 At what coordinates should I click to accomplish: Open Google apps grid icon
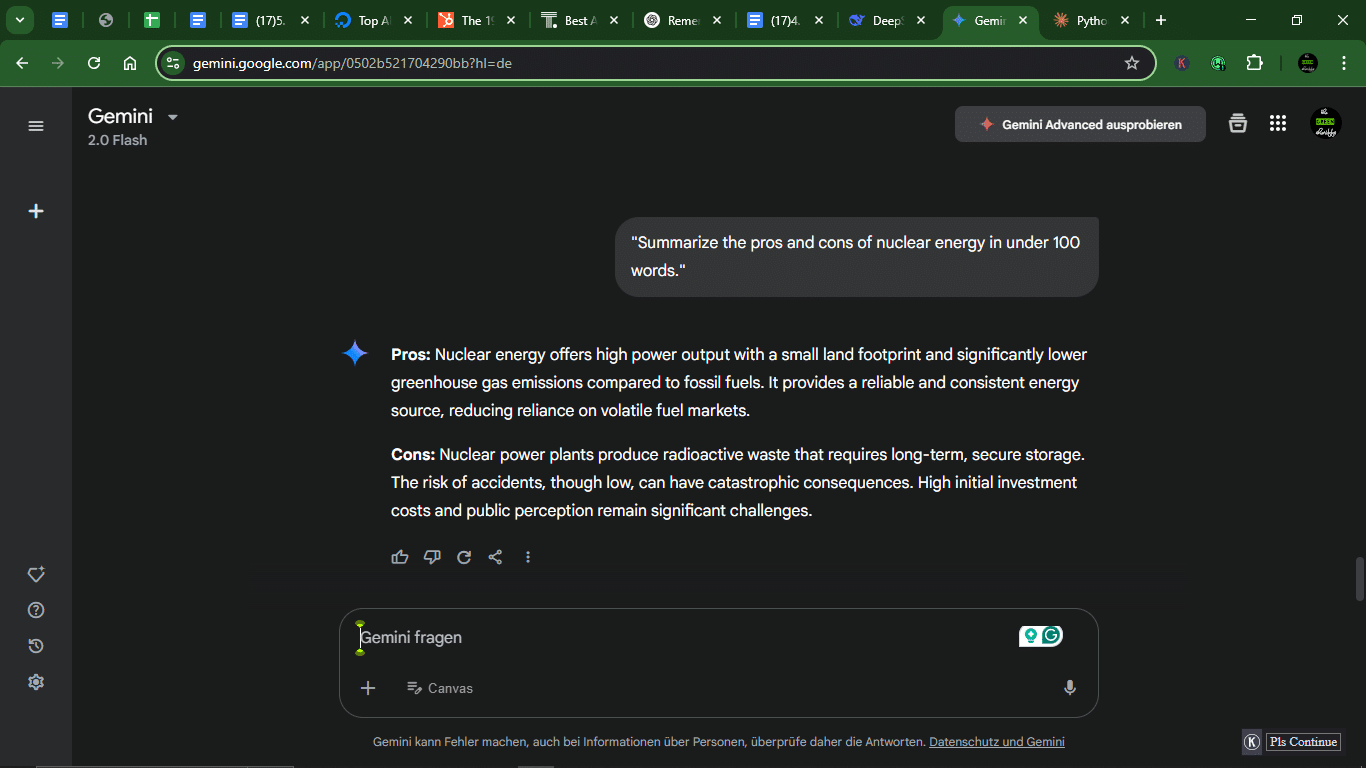[1277, 123]
